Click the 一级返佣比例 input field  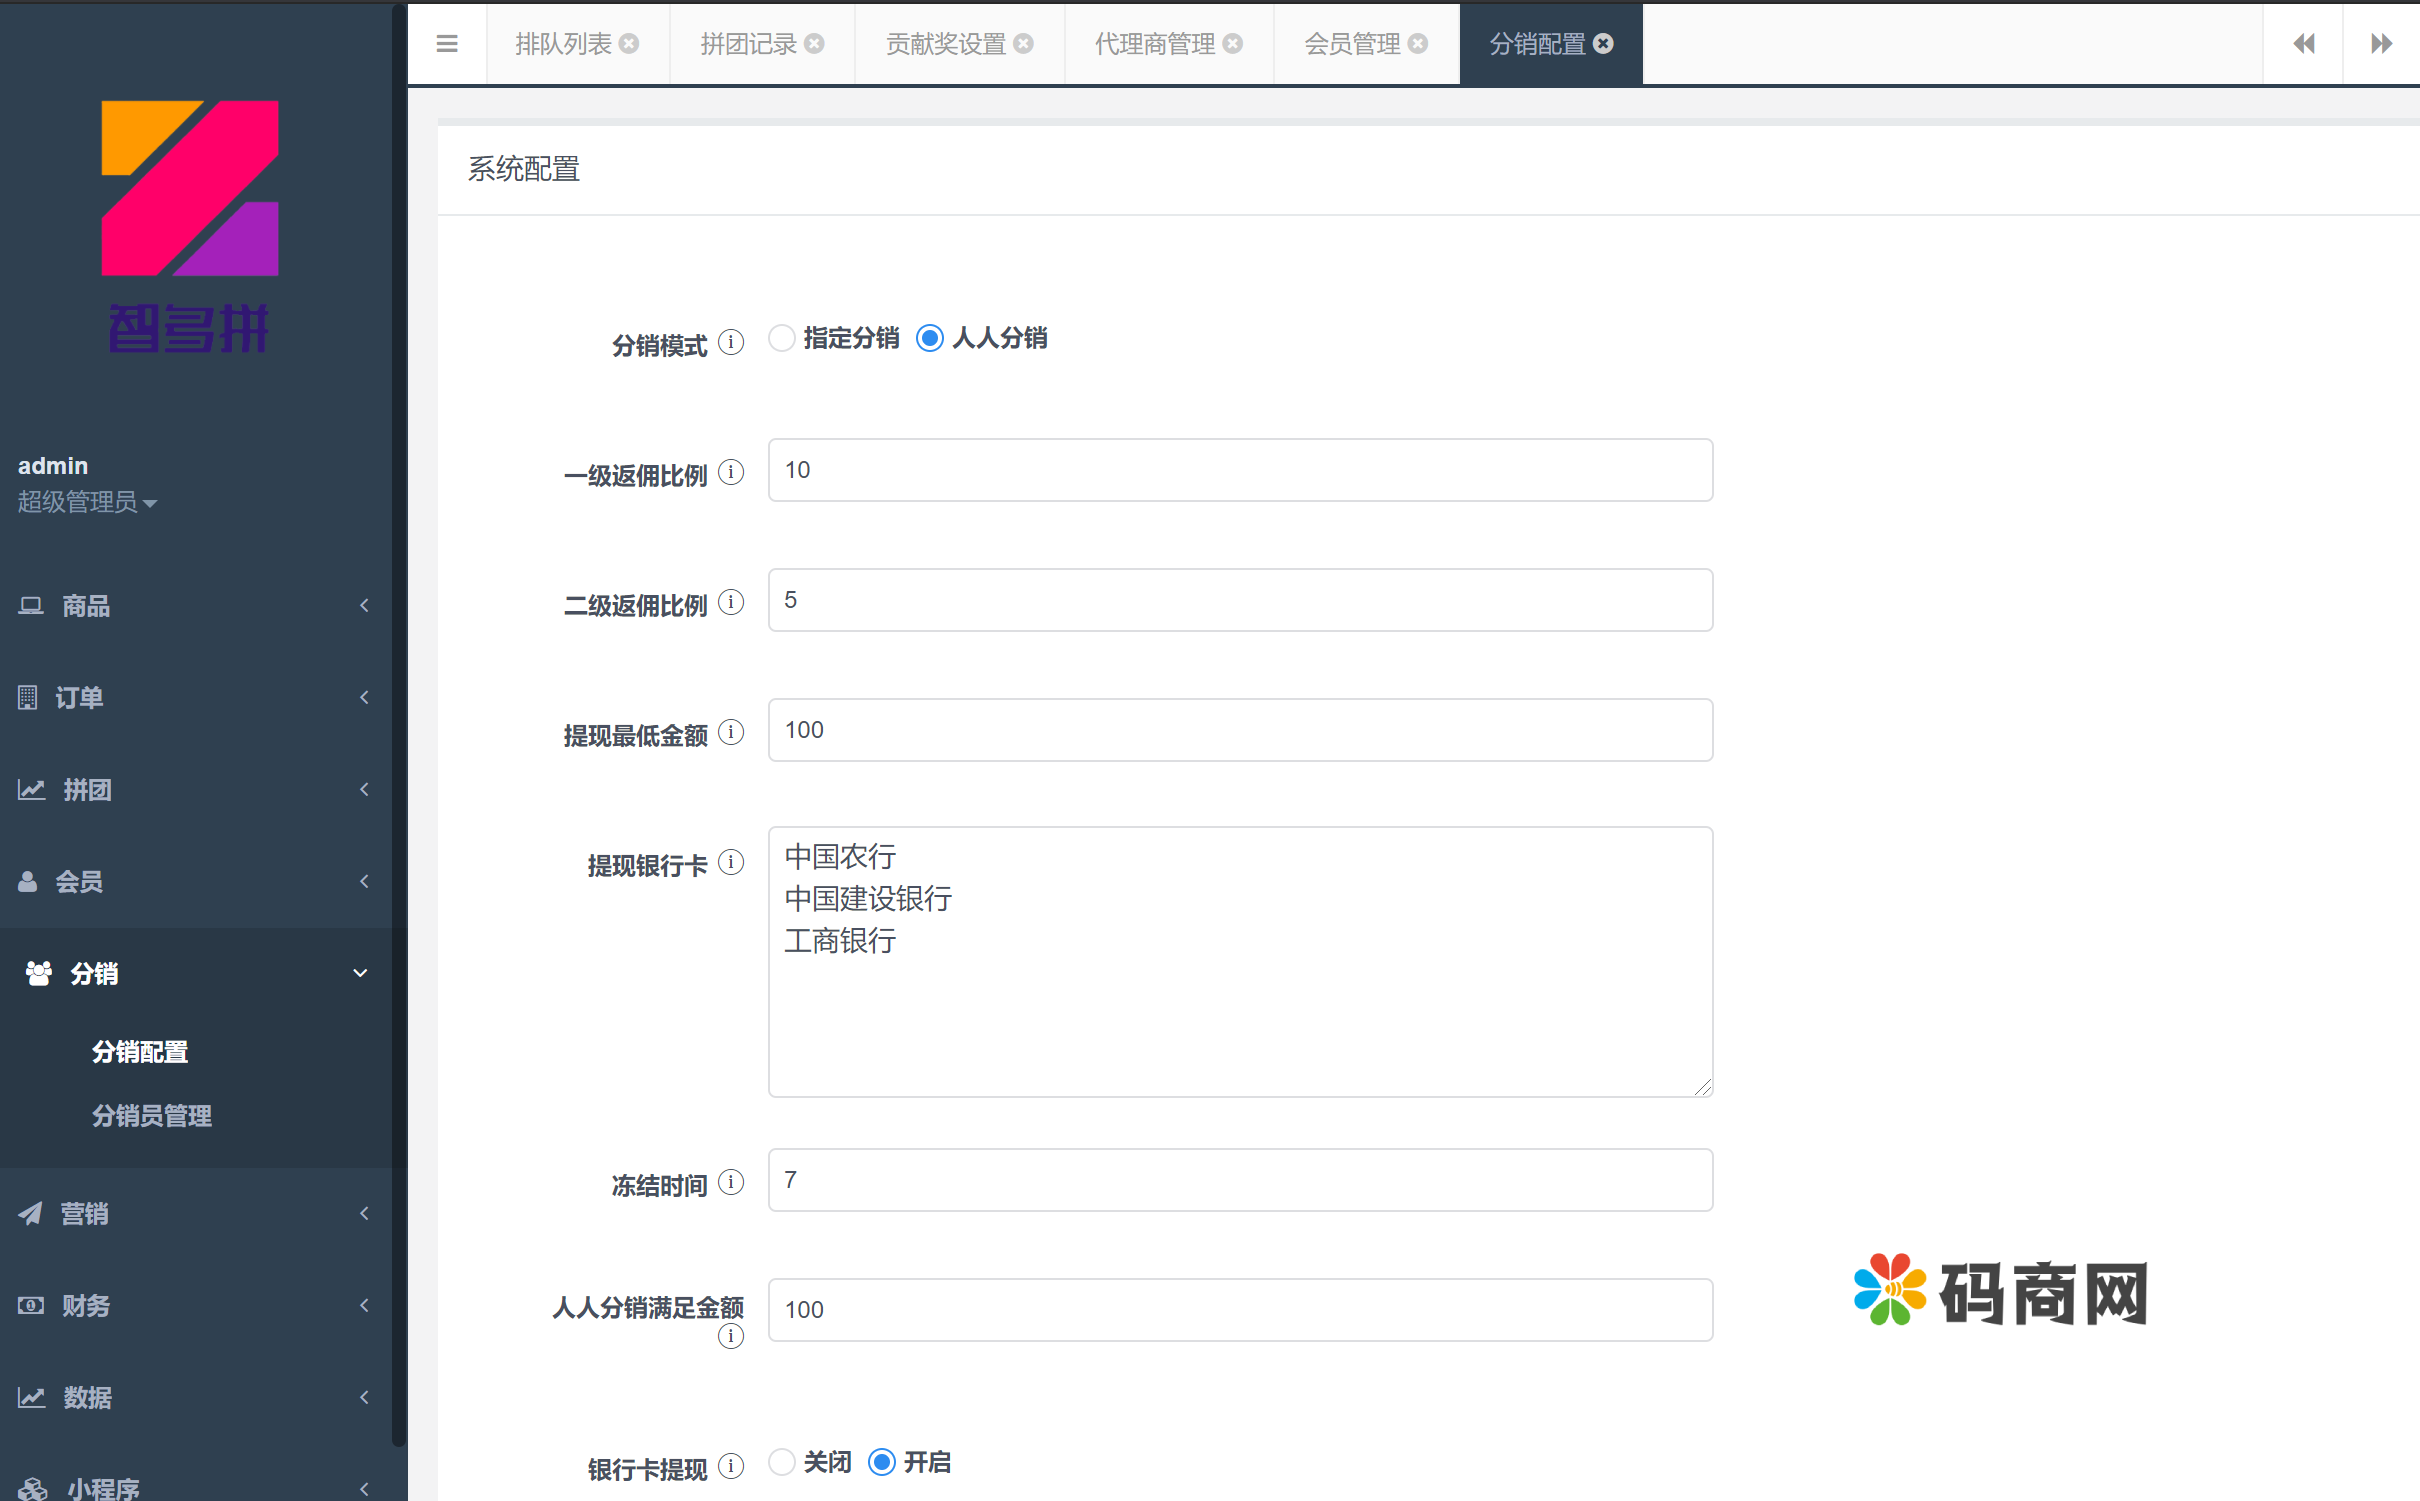click(x=1240, y=470)
